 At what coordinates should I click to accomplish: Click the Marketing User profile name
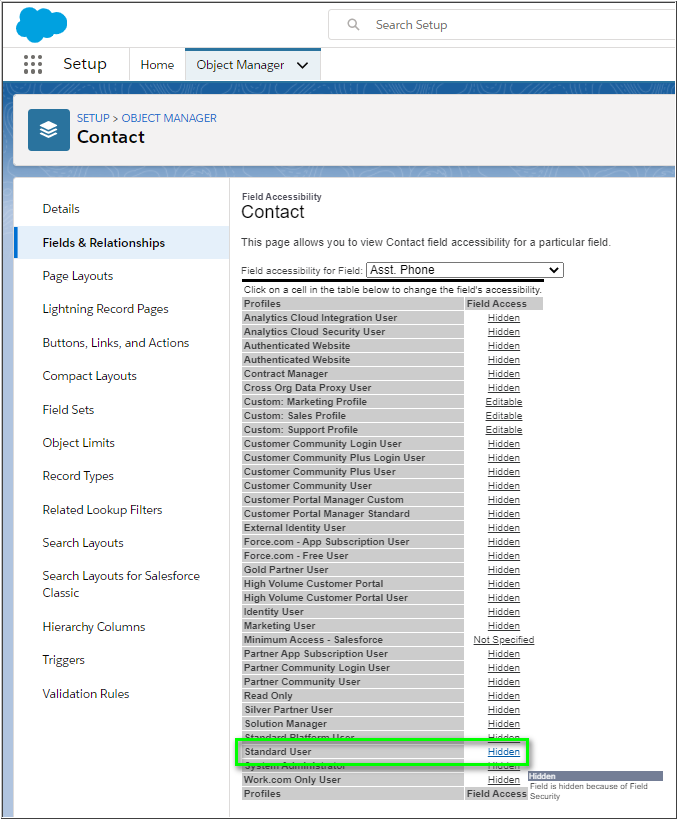279,626
